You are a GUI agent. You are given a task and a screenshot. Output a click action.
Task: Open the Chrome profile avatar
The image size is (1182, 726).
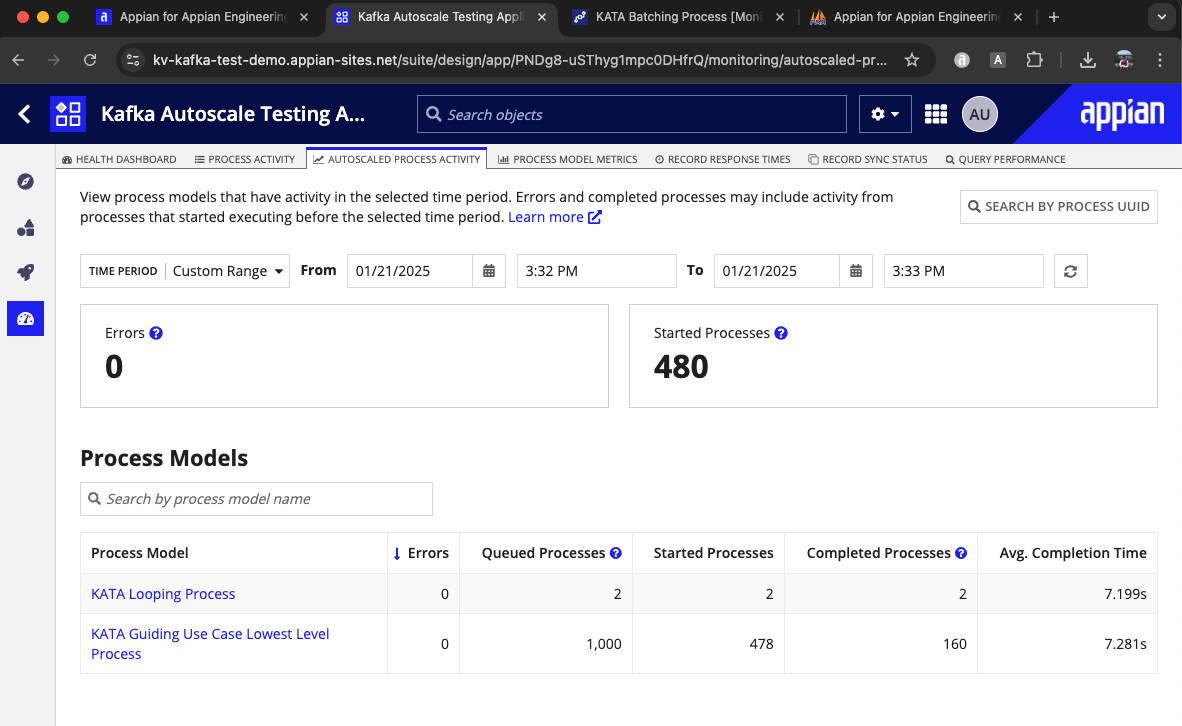(1124, 60)
